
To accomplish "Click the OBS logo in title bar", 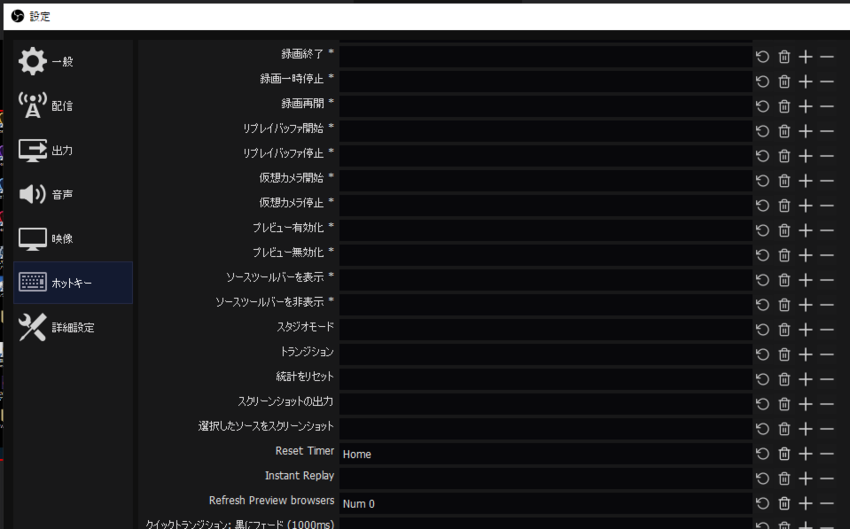I will click(17, 16).
